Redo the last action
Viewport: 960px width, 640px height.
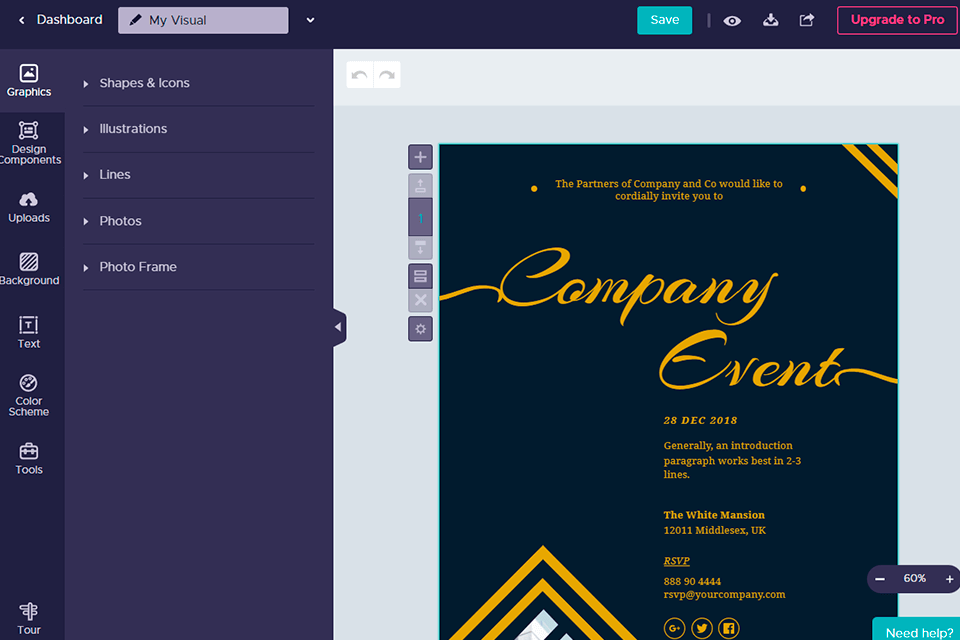pos(387,75)
